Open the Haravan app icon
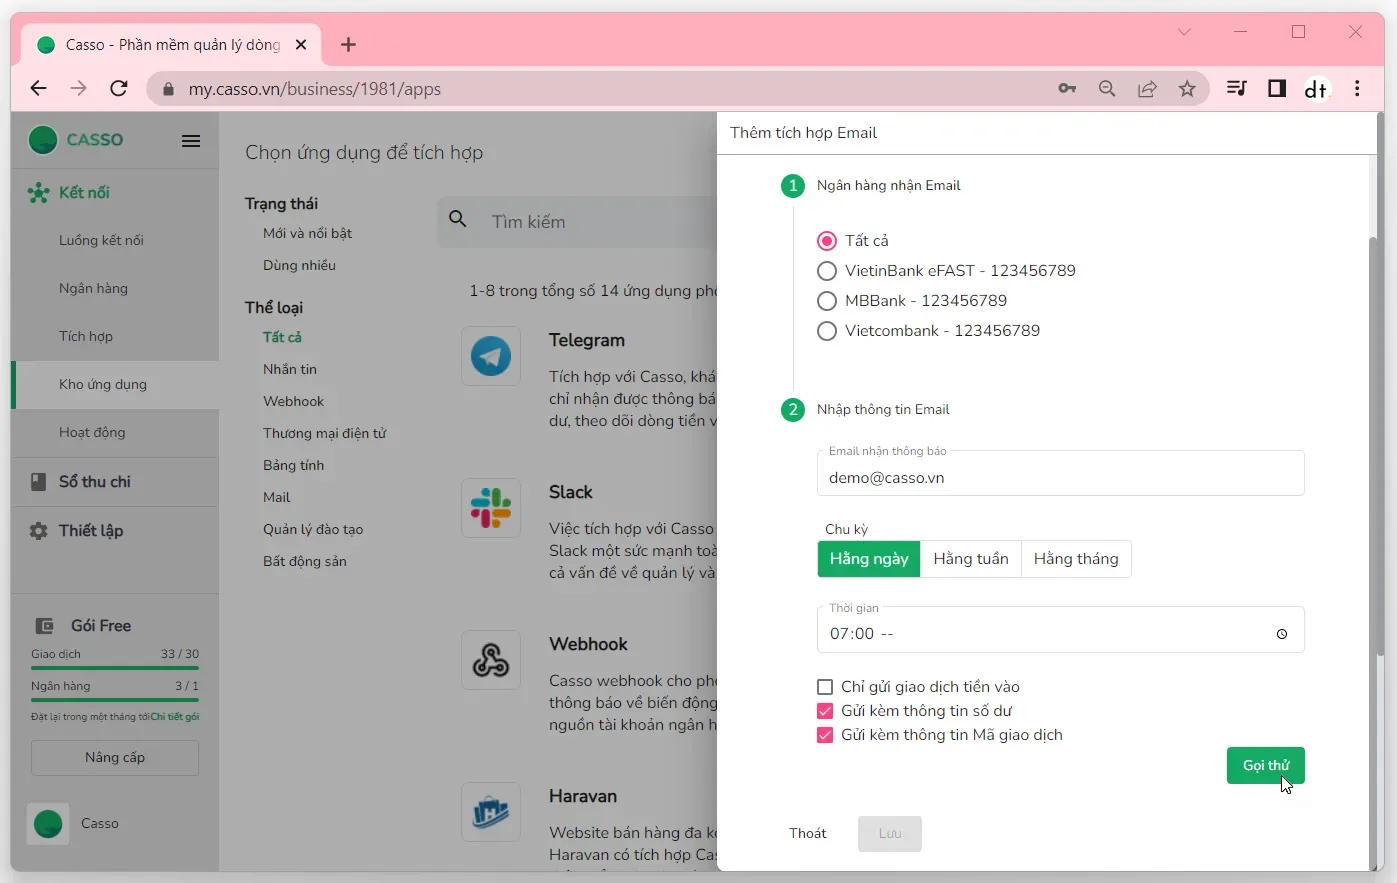 (491, 812)
